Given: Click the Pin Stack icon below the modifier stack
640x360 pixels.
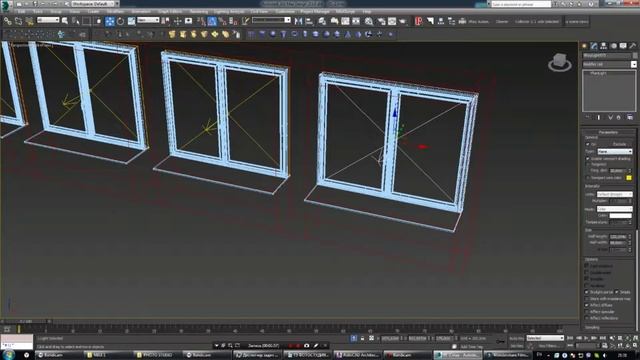Looking at the screenshot, I should point(587,118).
